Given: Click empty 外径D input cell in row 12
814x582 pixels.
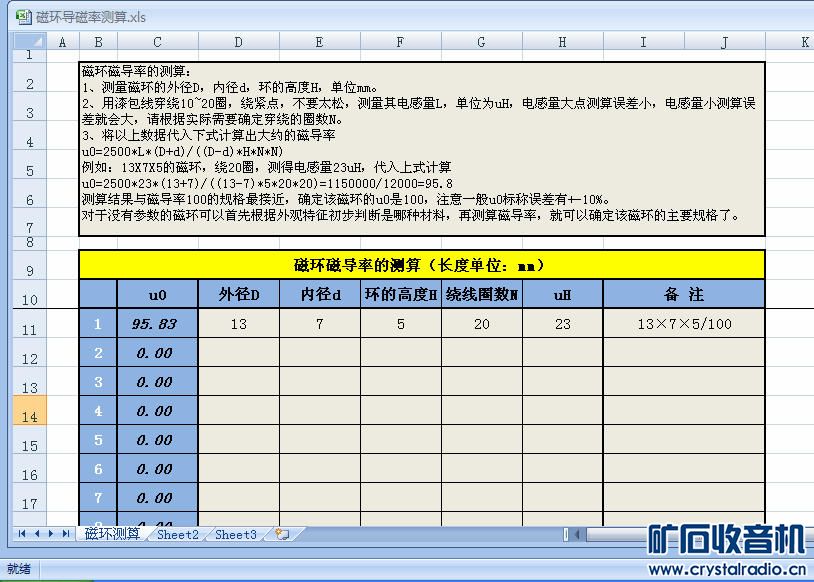Looking at the screenshot, I should click(239, 353).
